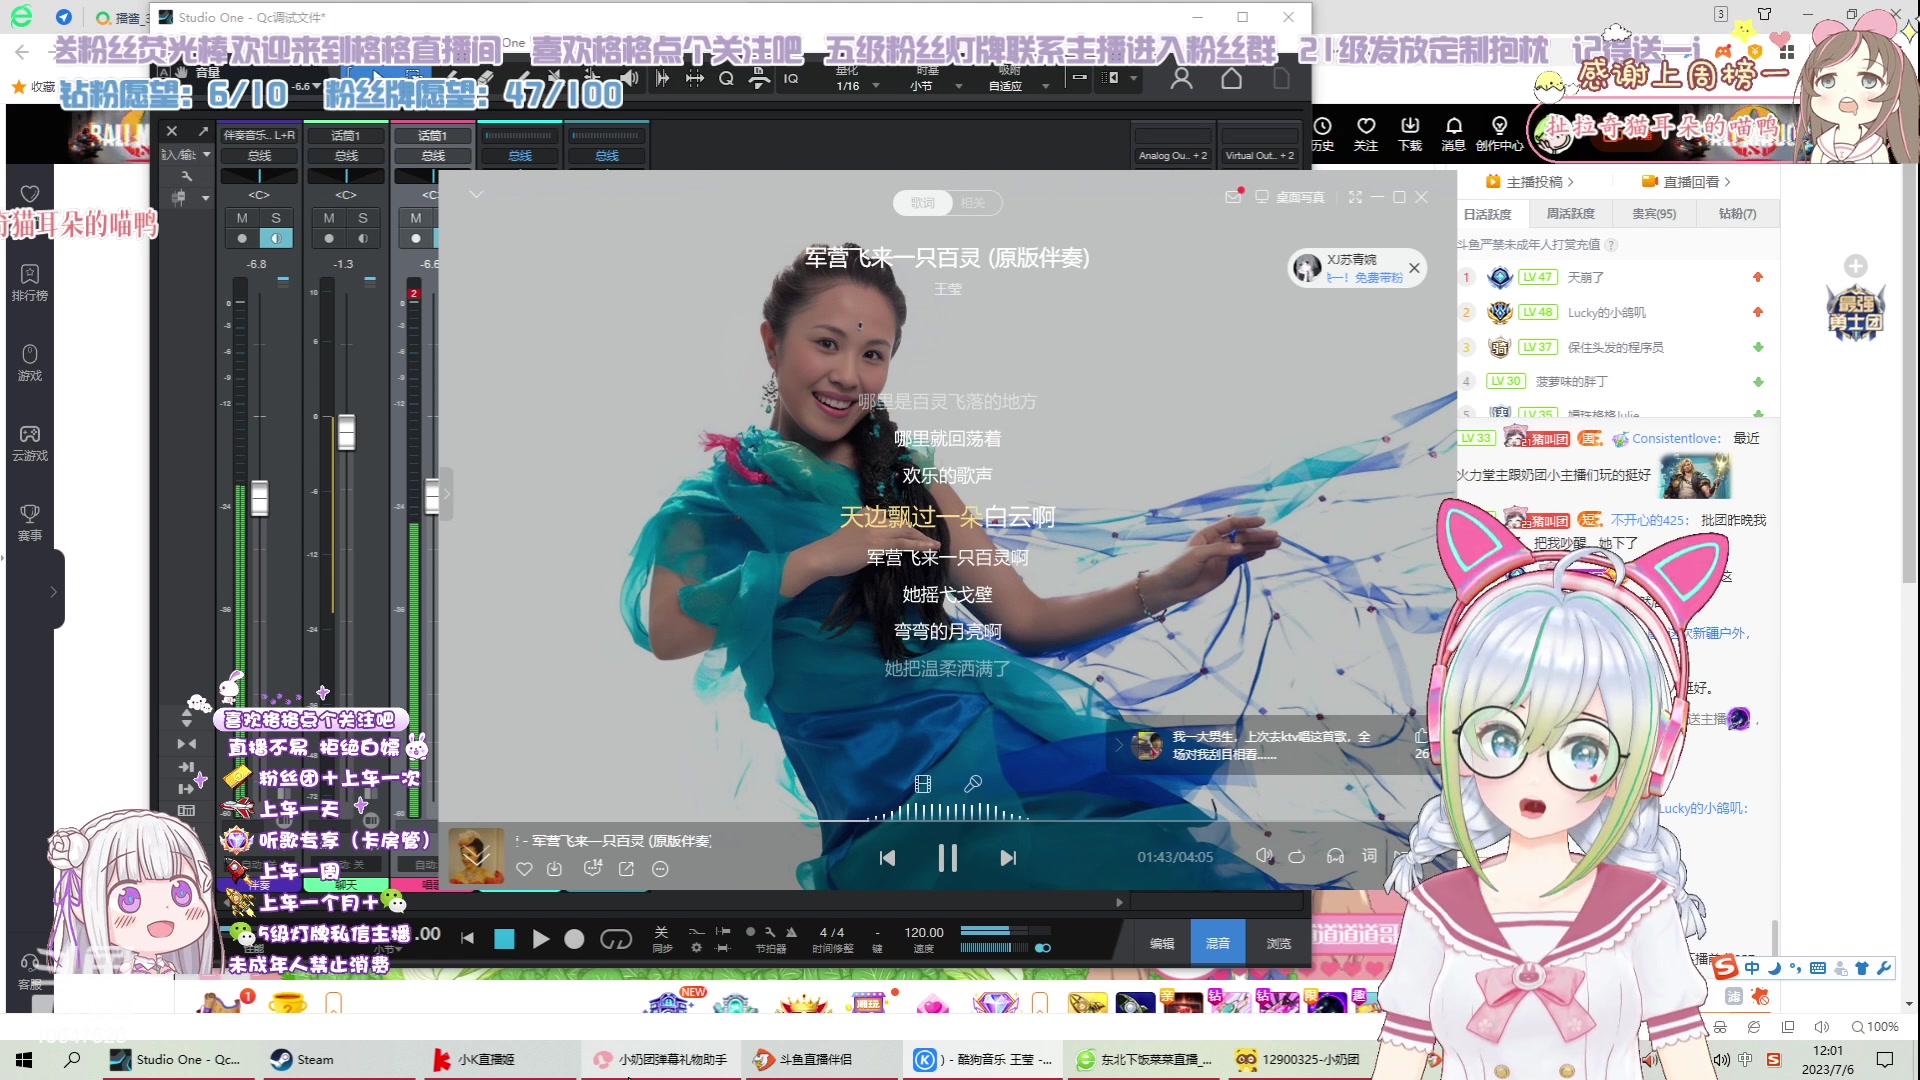Screen dimensions: 1920x1080
Task: Change loop playback mode in Kugou
Action: 1297,857
